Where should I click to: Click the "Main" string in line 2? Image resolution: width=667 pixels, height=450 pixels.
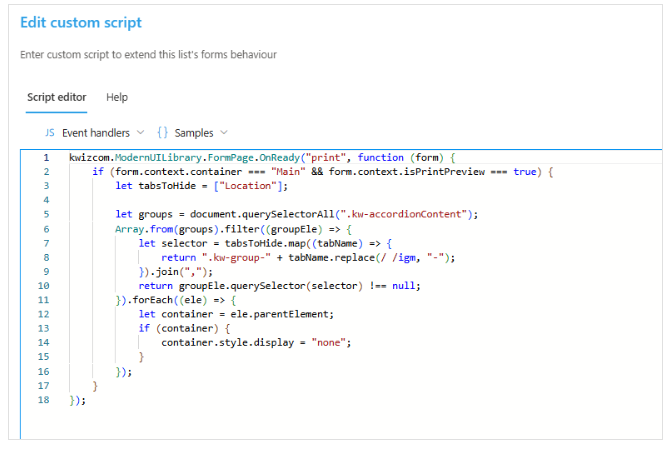tap(288, 172)
